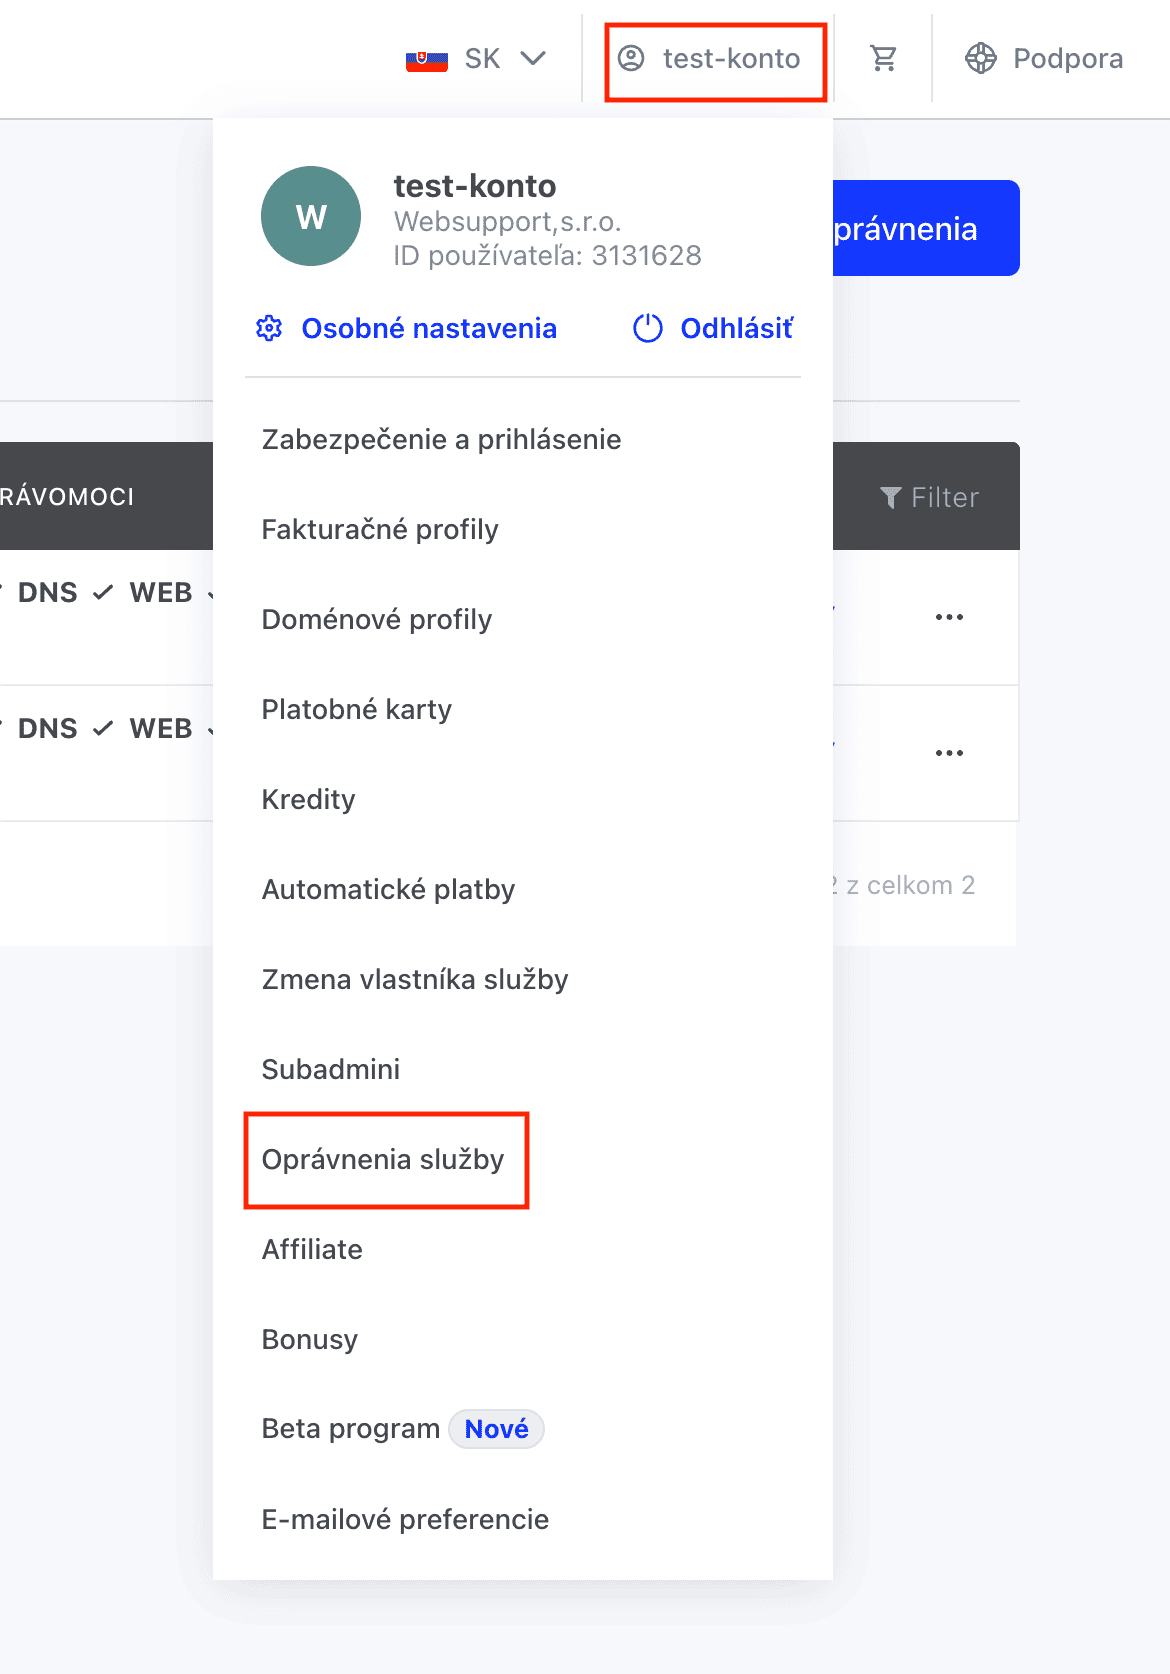
Task: Click the gear icon for Osobné nastavenia
Action: click(269, 328)
